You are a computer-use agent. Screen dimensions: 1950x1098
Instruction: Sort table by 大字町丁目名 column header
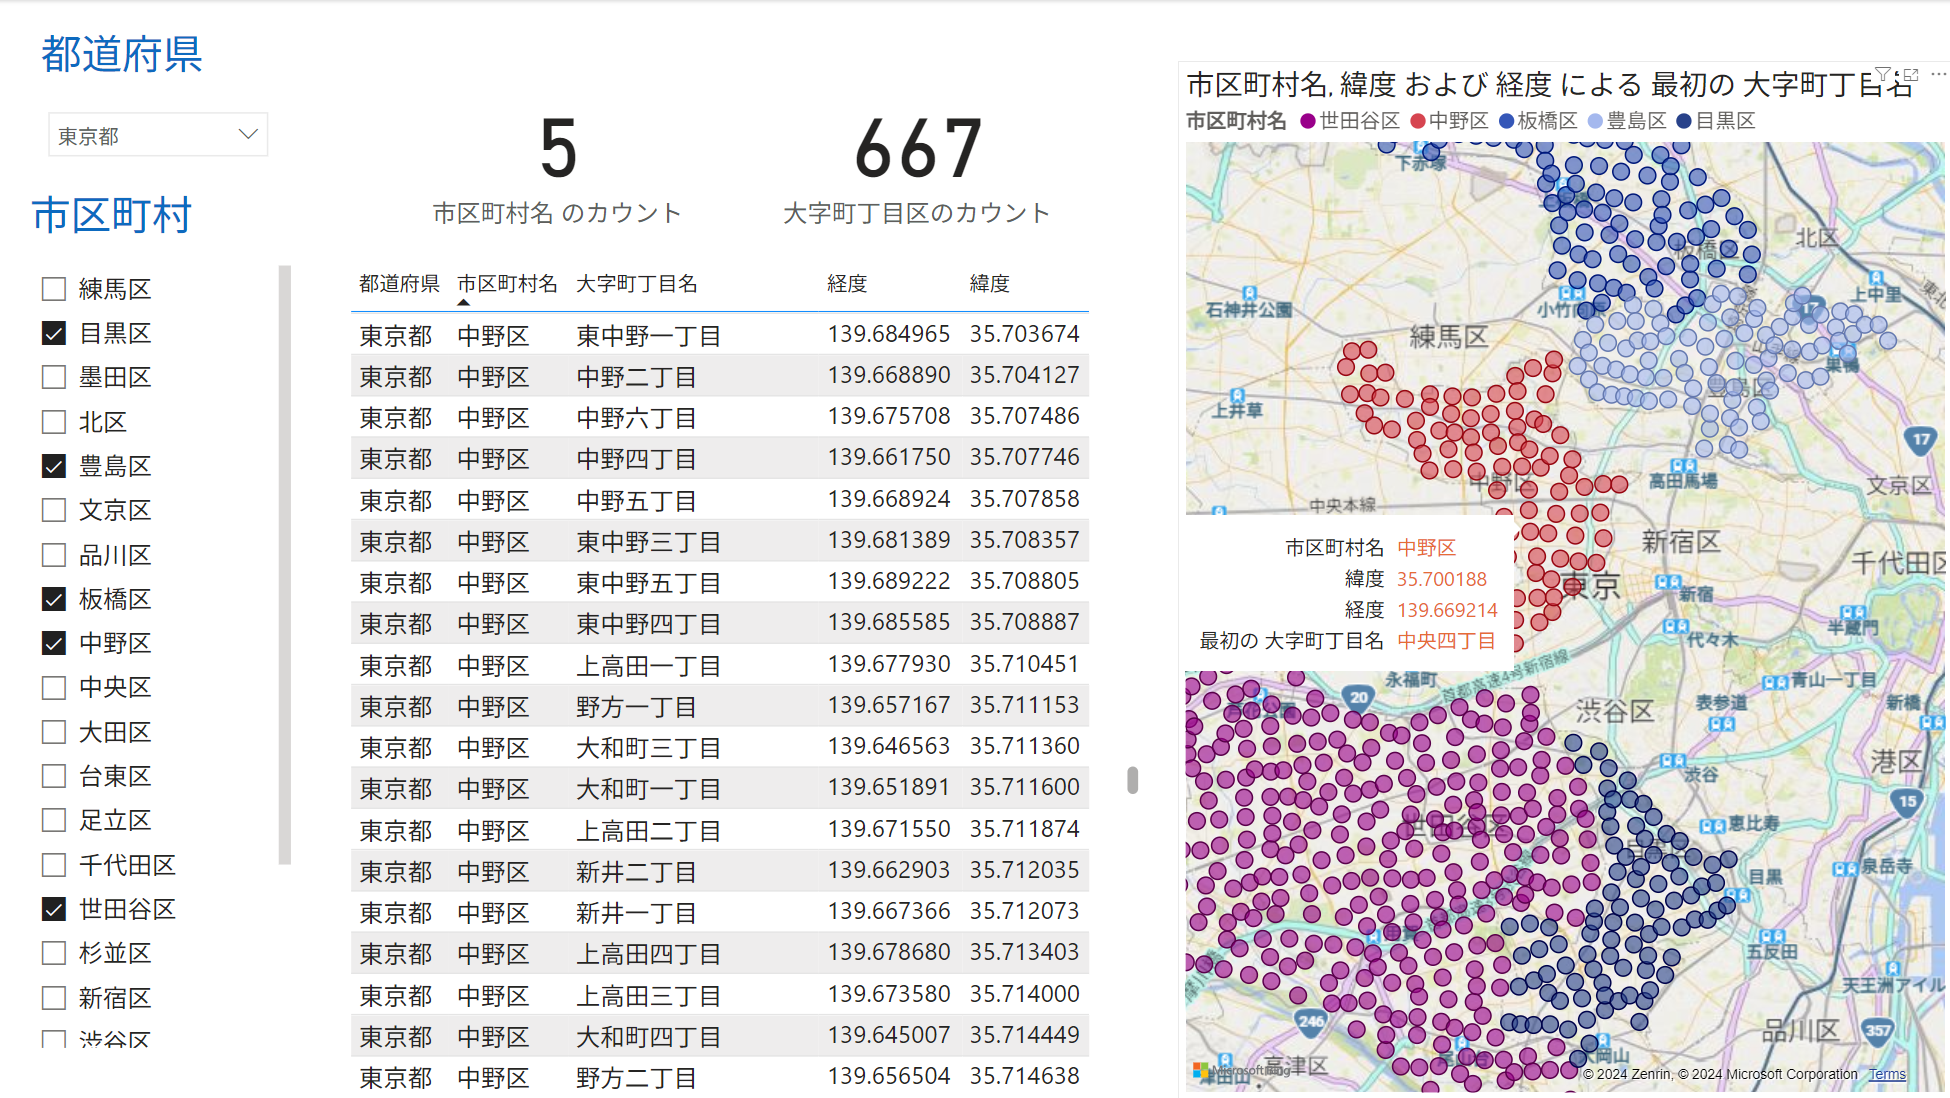click(x=636, y=284)
